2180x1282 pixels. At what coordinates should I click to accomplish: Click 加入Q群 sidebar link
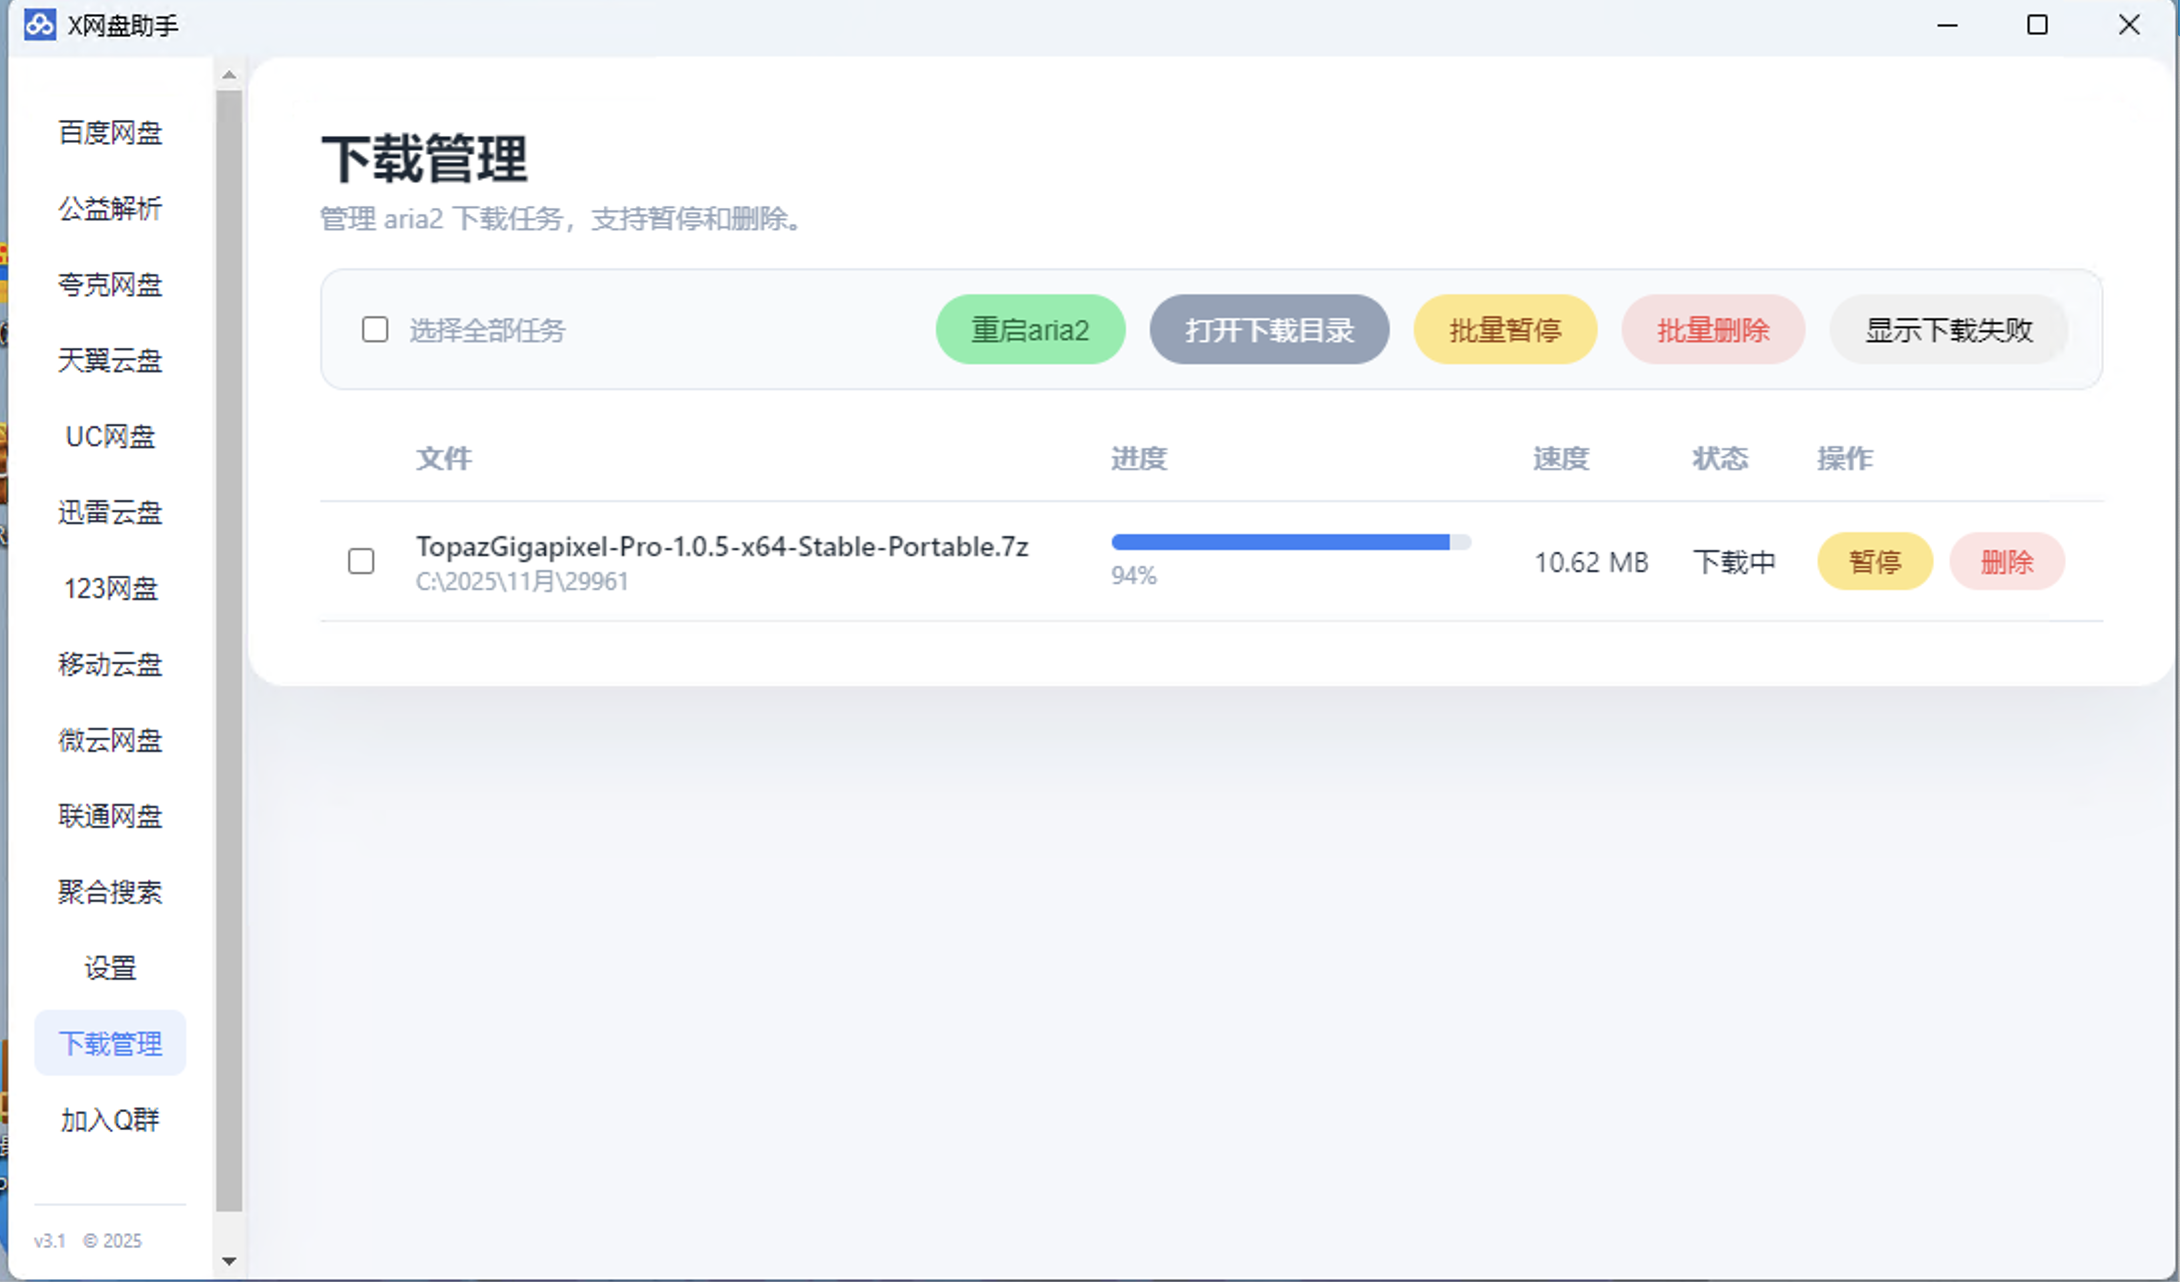click(x=110, y=1120)
